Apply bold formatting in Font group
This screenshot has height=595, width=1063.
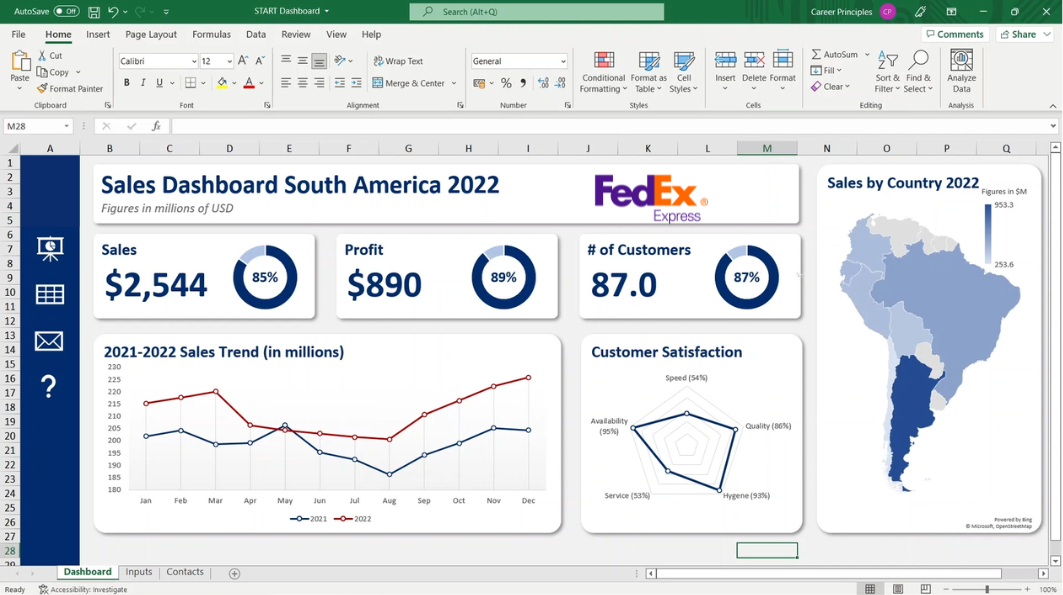pyautogui.click(x=127, y=83)
